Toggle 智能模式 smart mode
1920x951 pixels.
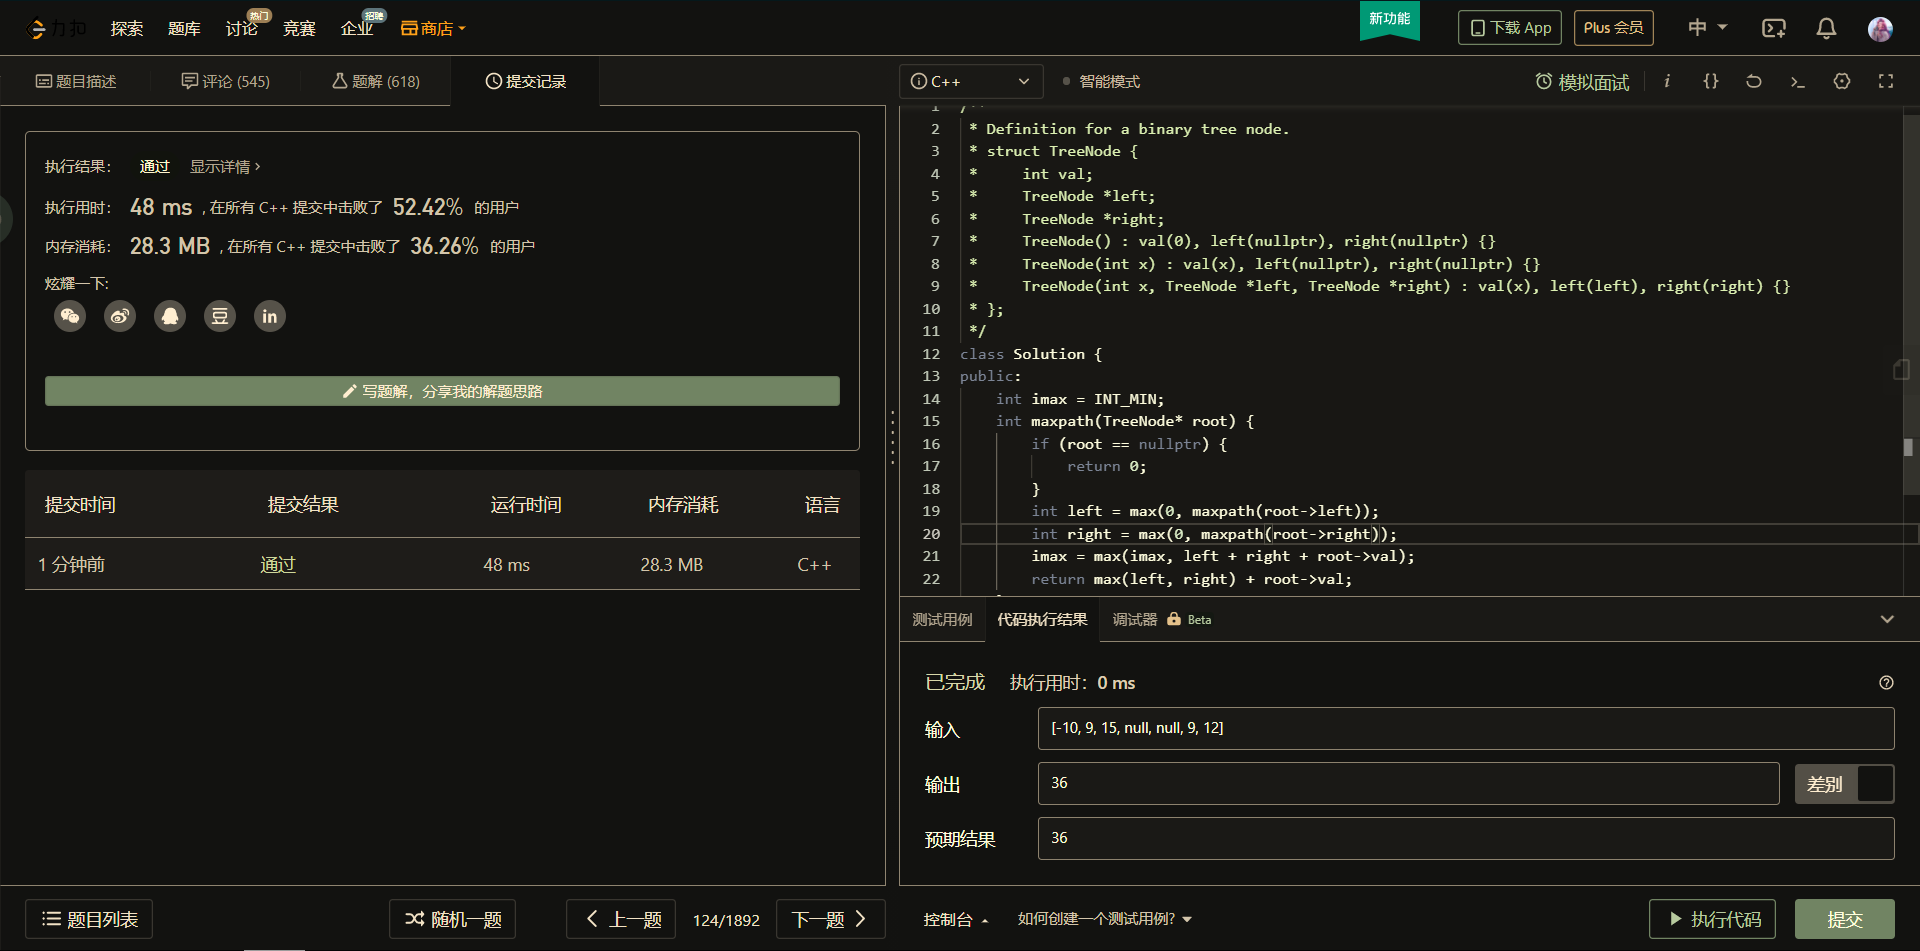click(x=1108, y=82)
